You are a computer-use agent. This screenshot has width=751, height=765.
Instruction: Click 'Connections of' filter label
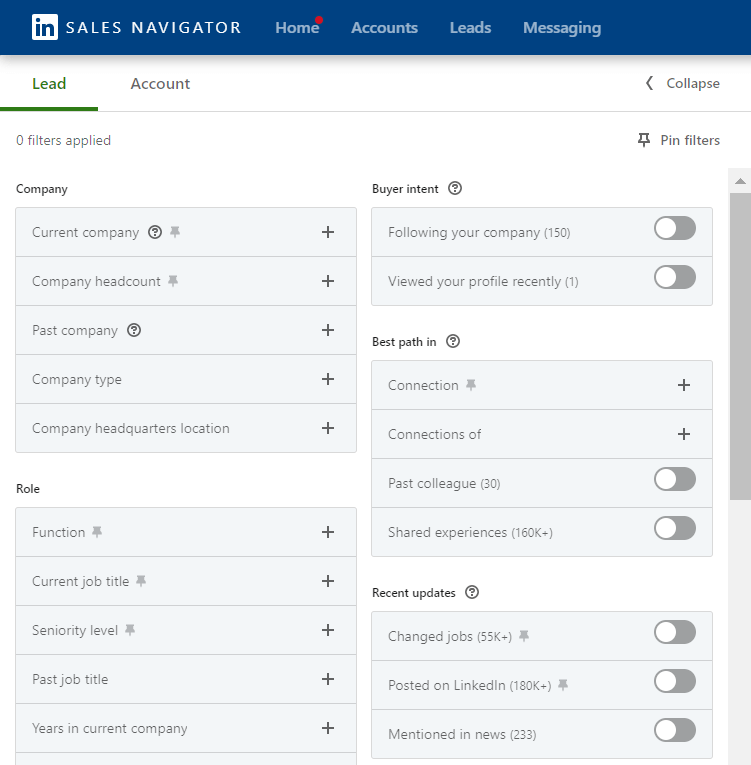pyautogui.click(x=434, y=434)
